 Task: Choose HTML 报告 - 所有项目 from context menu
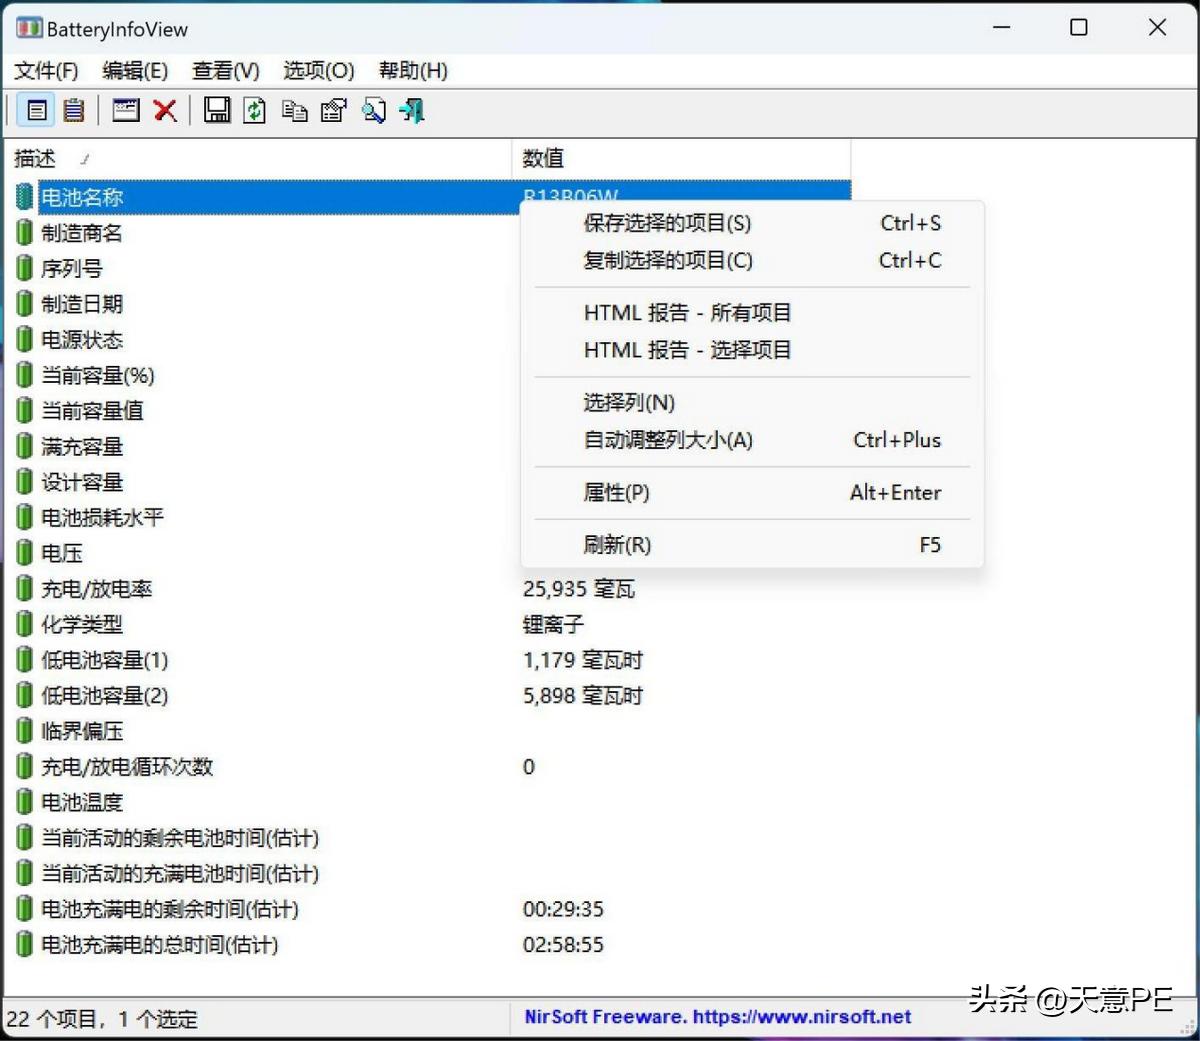point(688,312)
